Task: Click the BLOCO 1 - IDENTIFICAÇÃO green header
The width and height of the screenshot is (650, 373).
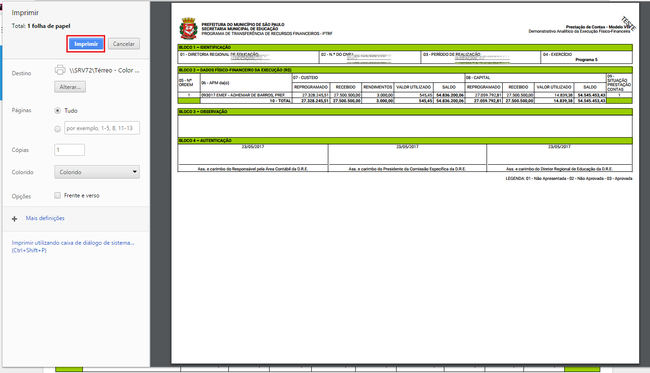Action: (x=405, y=47)
